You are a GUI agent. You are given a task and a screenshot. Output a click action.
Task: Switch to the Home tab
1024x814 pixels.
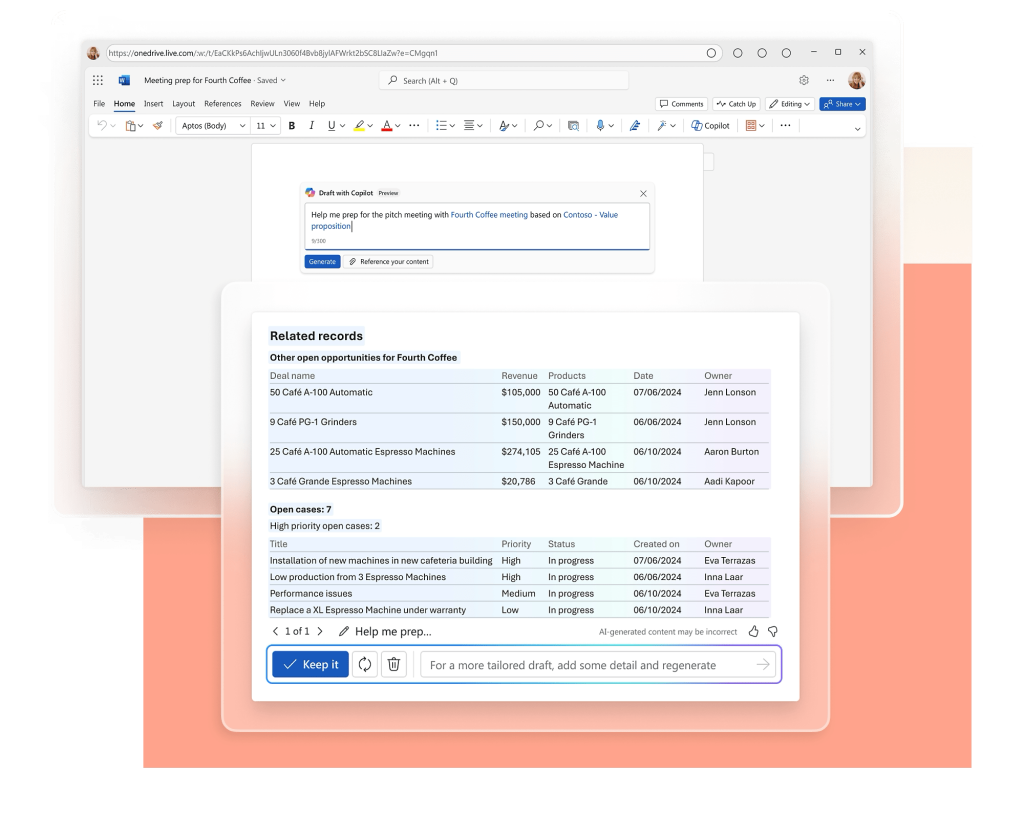(x=124, y=104)
